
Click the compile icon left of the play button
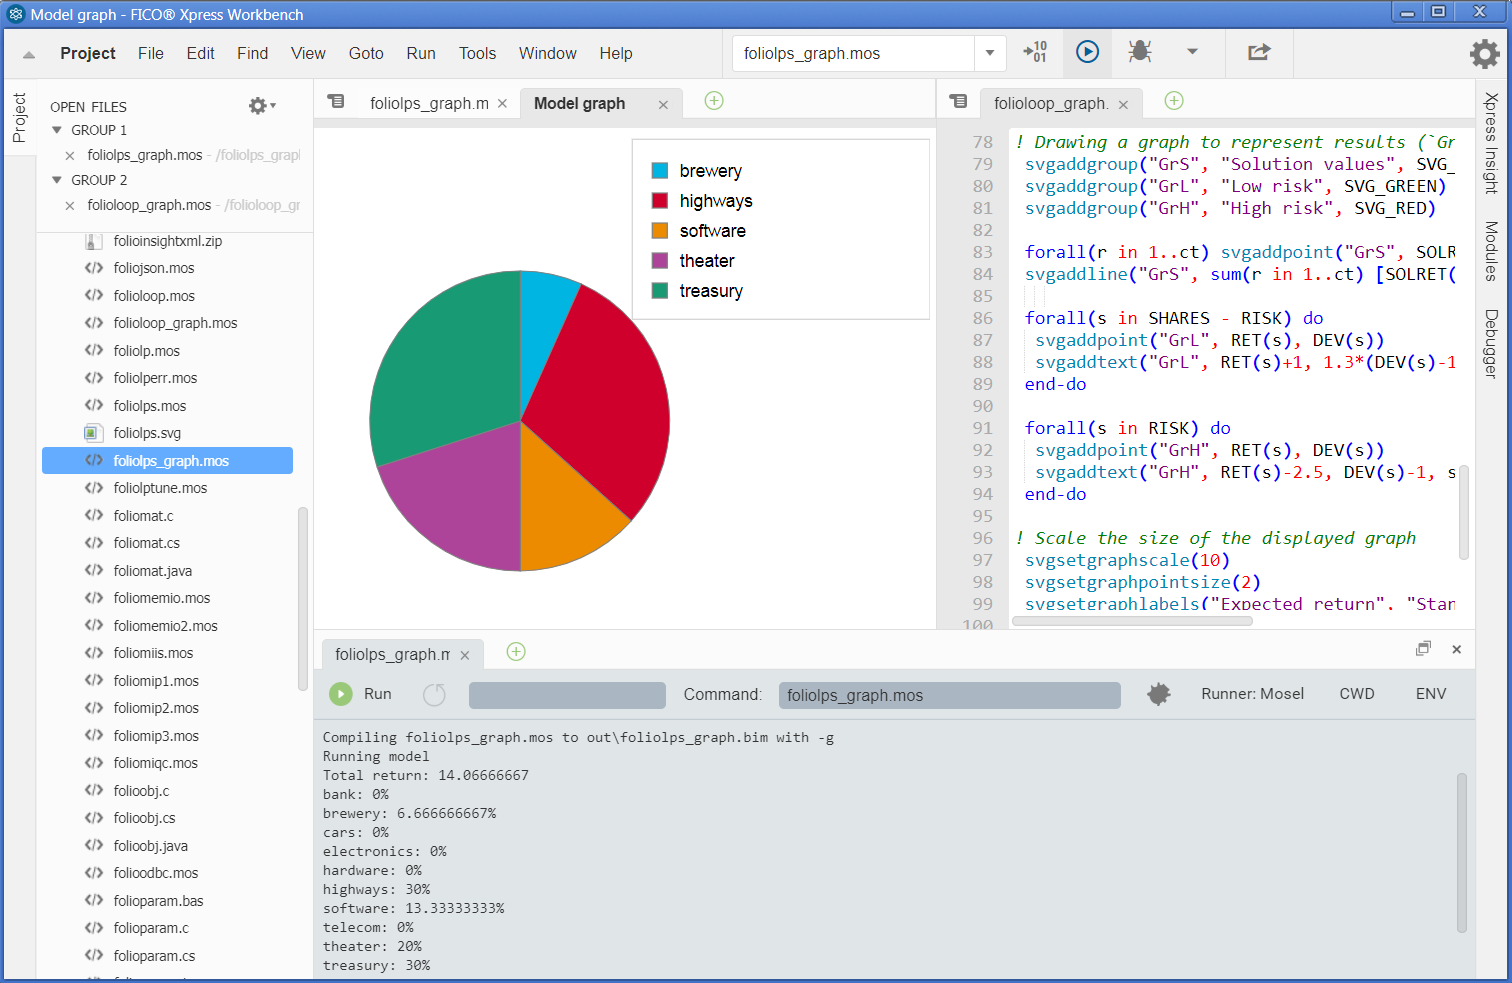click(x=1035, y=53)
